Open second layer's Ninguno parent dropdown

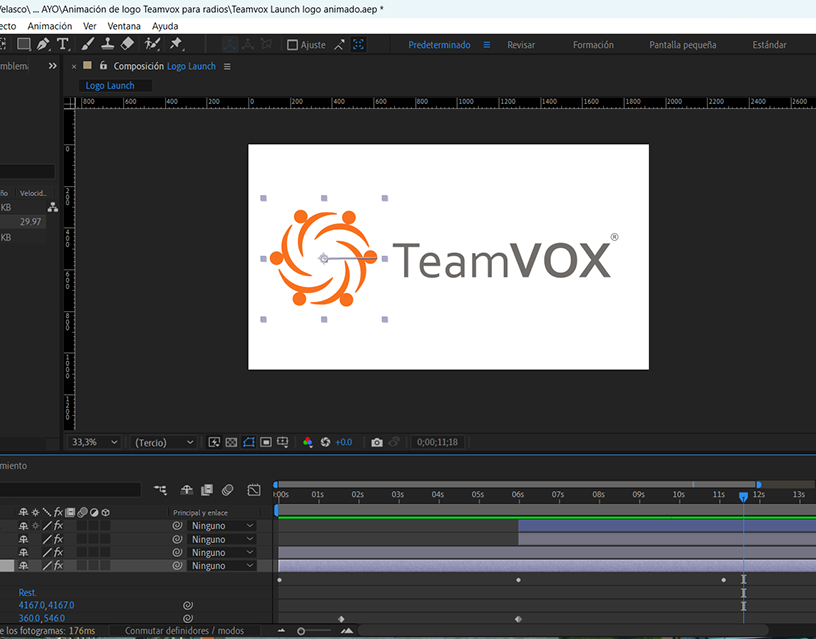pyautogui.click(x=222, y=540)
